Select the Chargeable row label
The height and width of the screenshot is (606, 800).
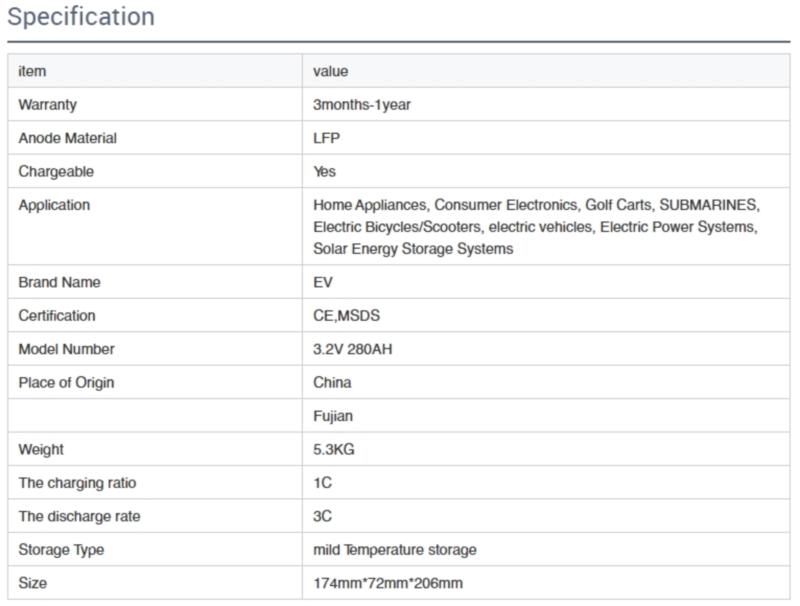(x=56, y=171)
